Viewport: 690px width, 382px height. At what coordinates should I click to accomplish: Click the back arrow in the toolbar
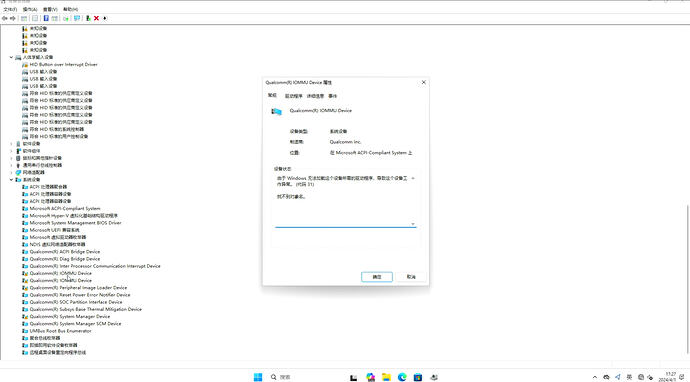pyautogui.click(x=5, y=18)
